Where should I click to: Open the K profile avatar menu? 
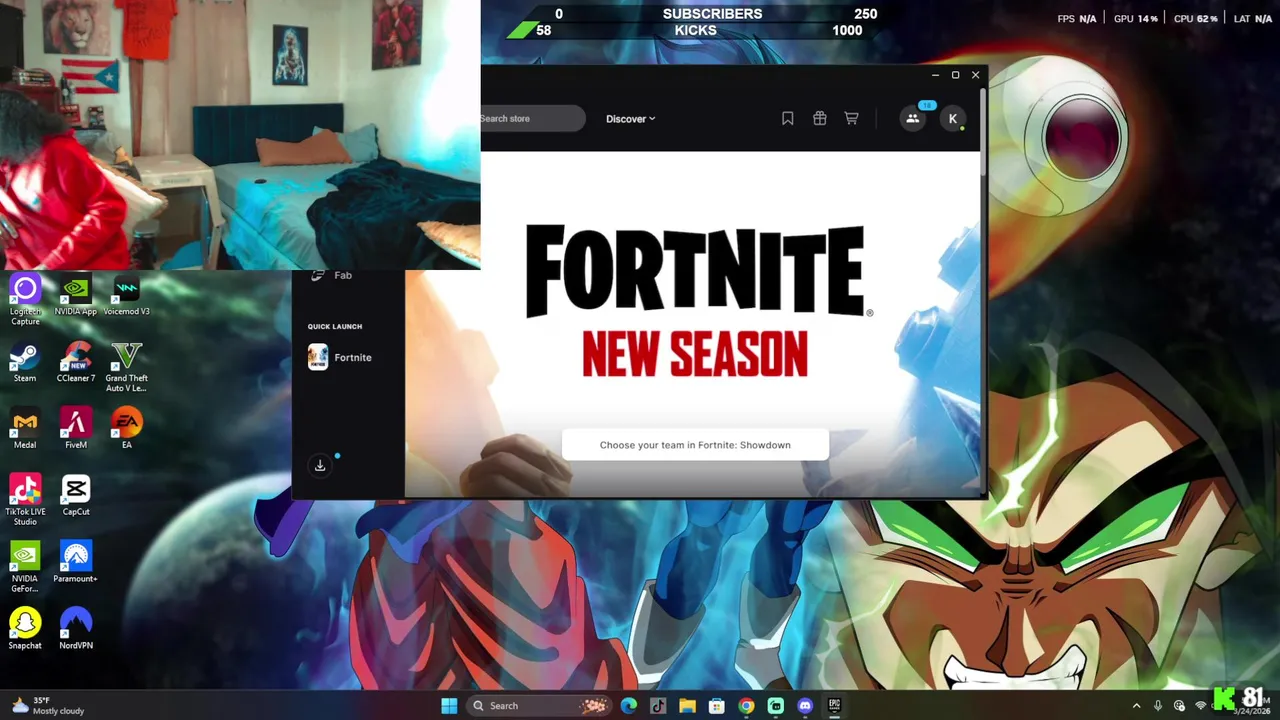click(953, 118)
